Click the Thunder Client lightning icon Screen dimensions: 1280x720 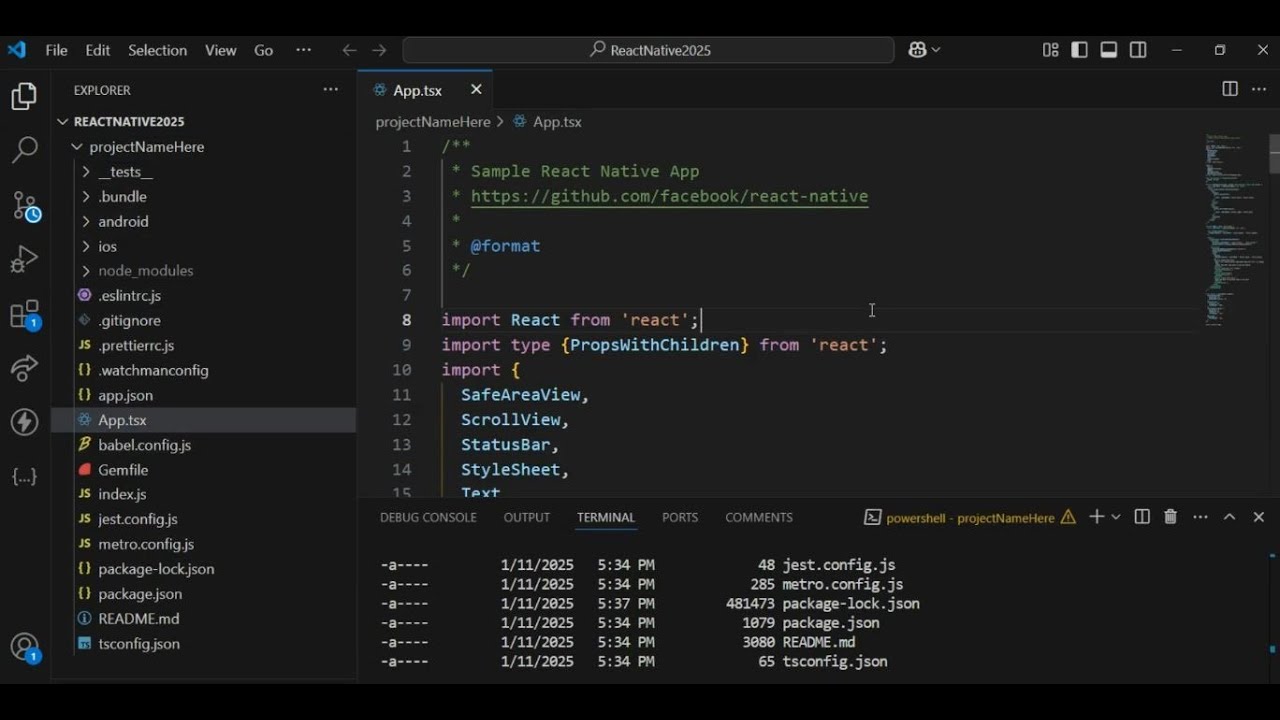pyautogui.click(x=24, y=422)
